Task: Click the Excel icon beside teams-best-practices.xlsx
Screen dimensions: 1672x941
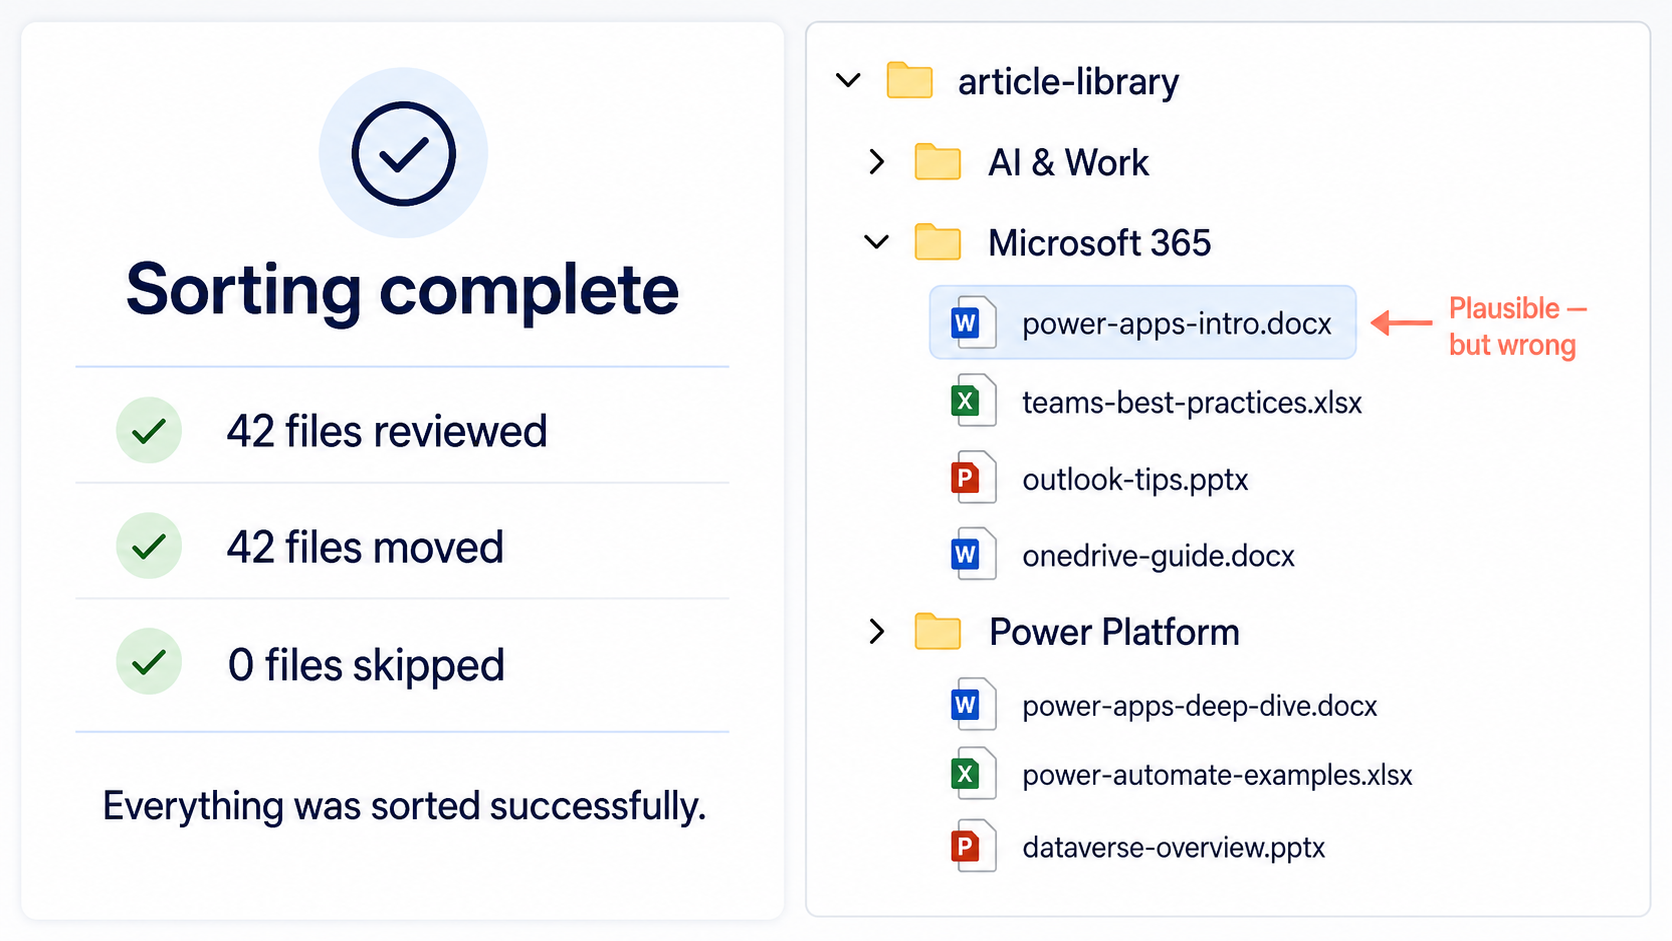Action: [972, 401]
